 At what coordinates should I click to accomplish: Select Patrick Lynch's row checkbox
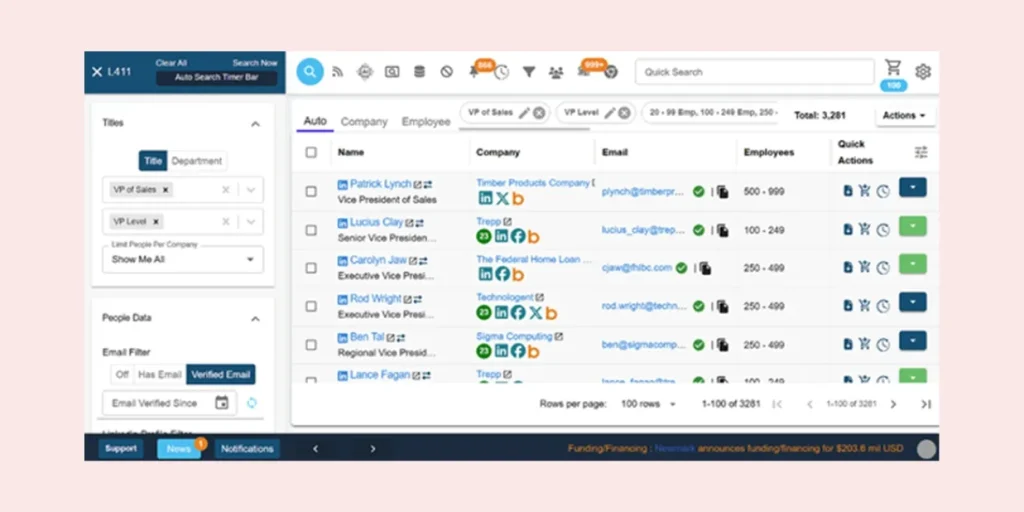(311, 191)
